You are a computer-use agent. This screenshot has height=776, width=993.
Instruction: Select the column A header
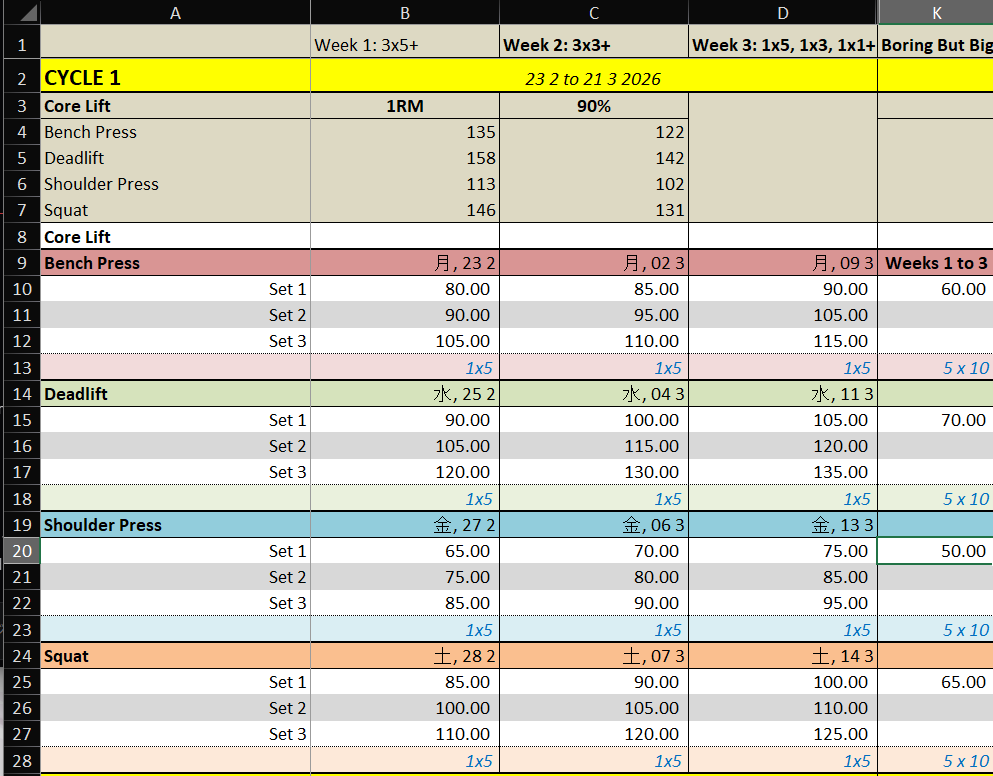pyautogui.click(x=175, y=13)
